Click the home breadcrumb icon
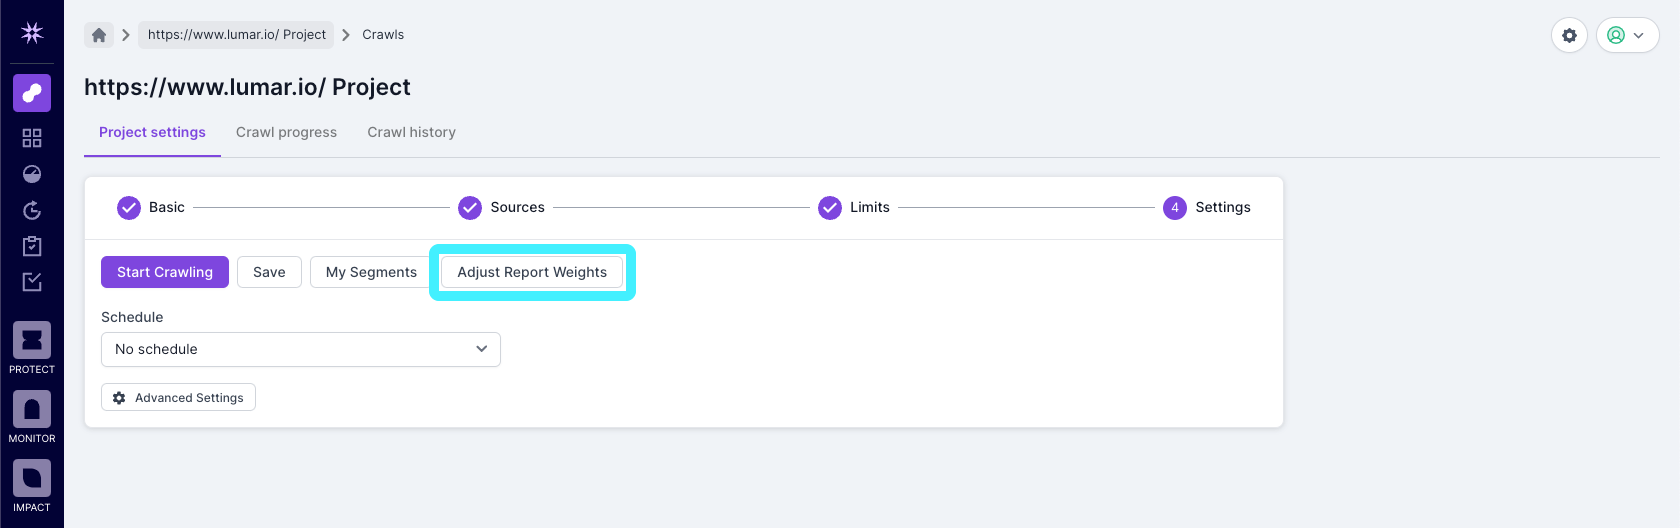Viewport: 1680px width, 528px height. [99, 35]
